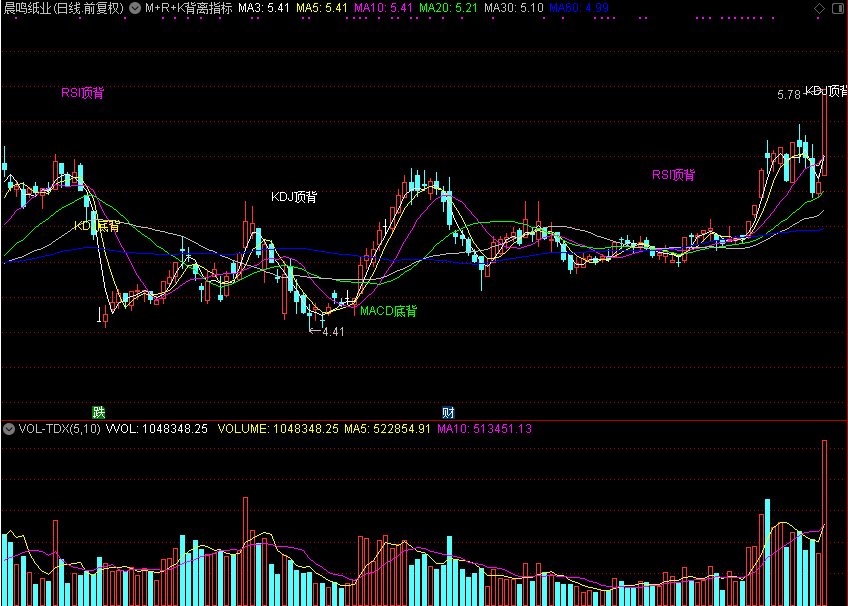Image resolution: width=848 pixels, height=606 pixels.
Task: Click the yellow MA5: 5.41 label
Action: (322, 8)
